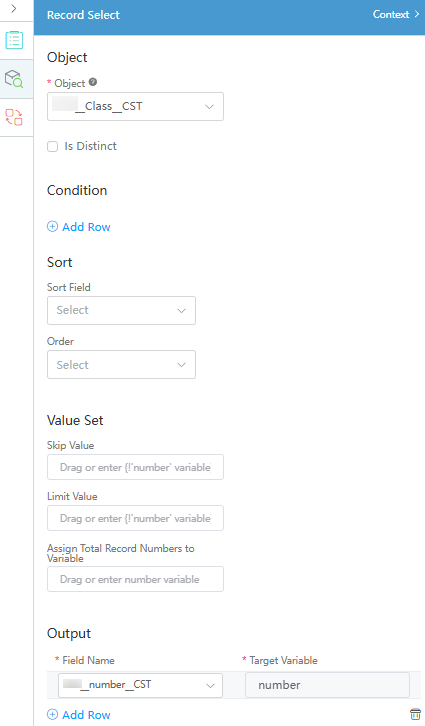Delete the output row with trash icon
Image resolution: width=425 pixels, height=726 pixels.
pyautogui.click(x=415, y=714)
